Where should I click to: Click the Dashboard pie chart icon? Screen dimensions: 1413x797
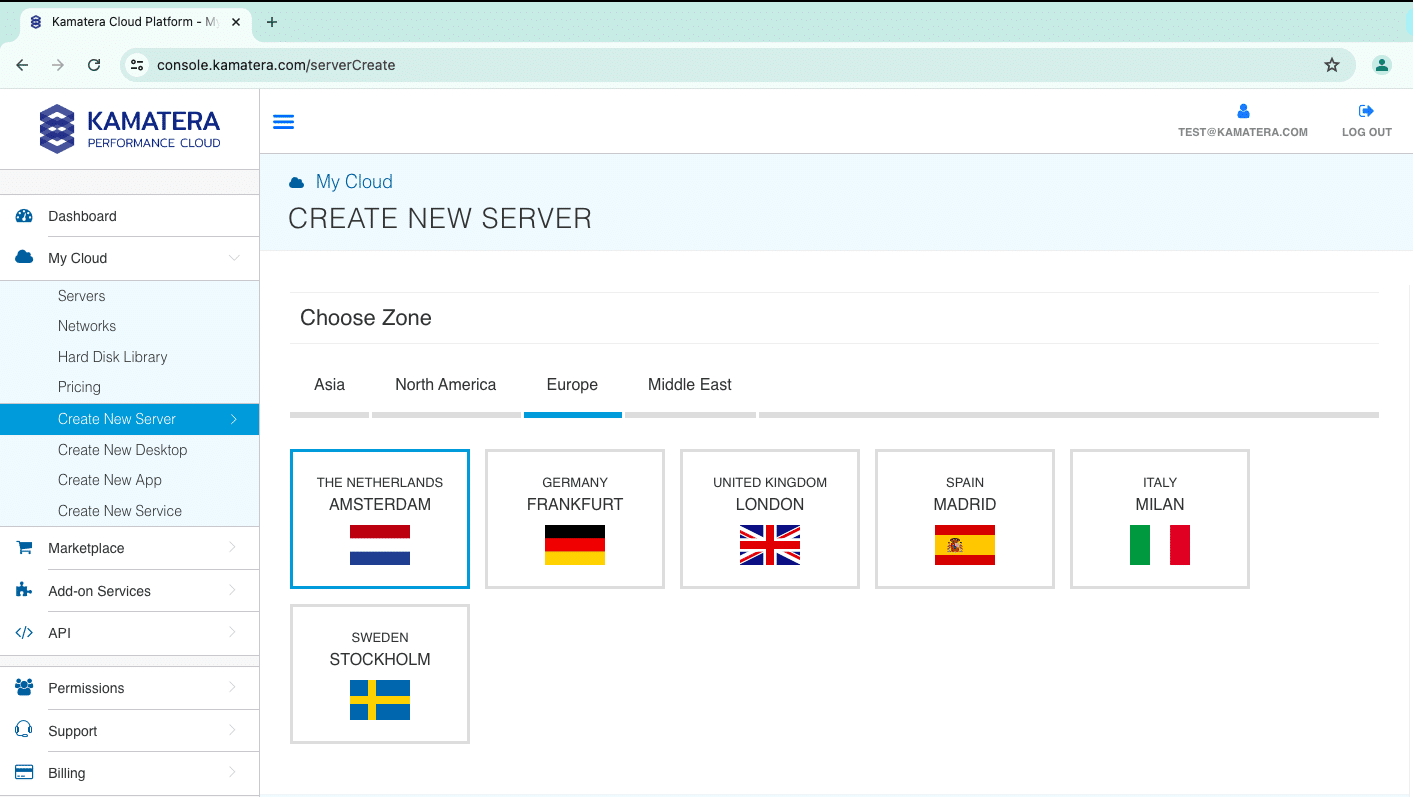point(22,215)
